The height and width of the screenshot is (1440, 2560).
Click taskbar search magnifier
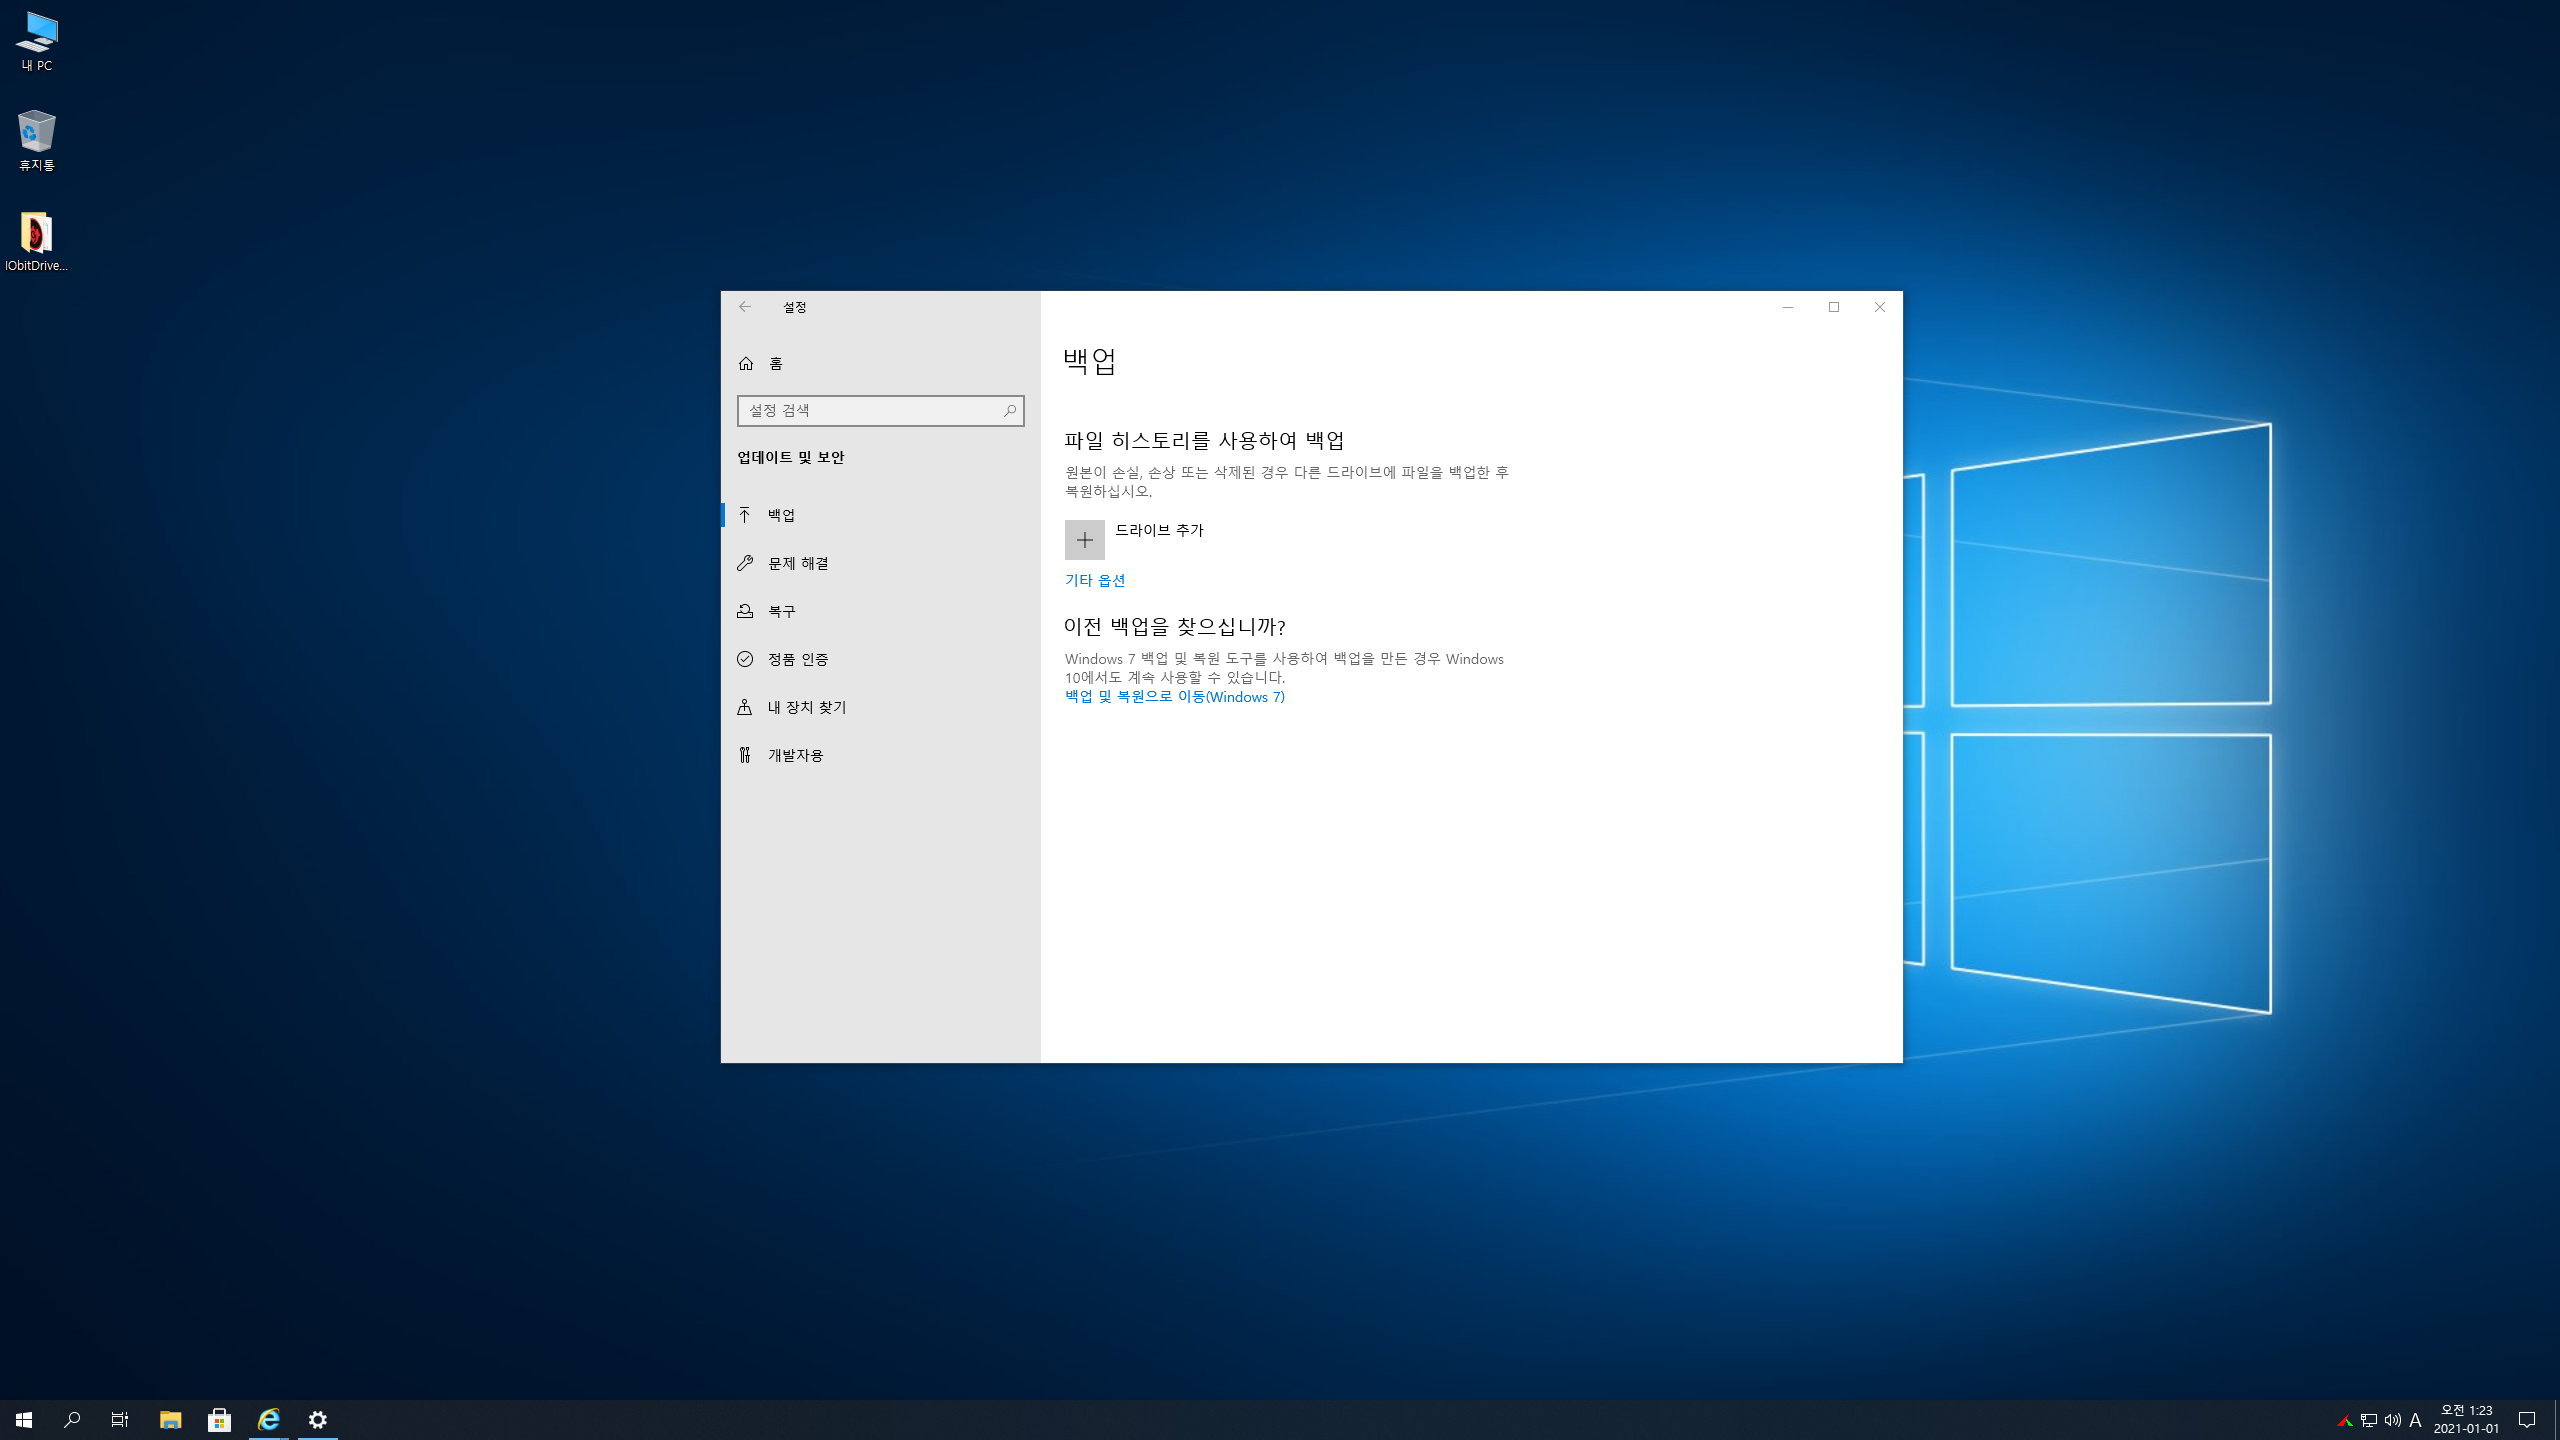click(72, 1420)
